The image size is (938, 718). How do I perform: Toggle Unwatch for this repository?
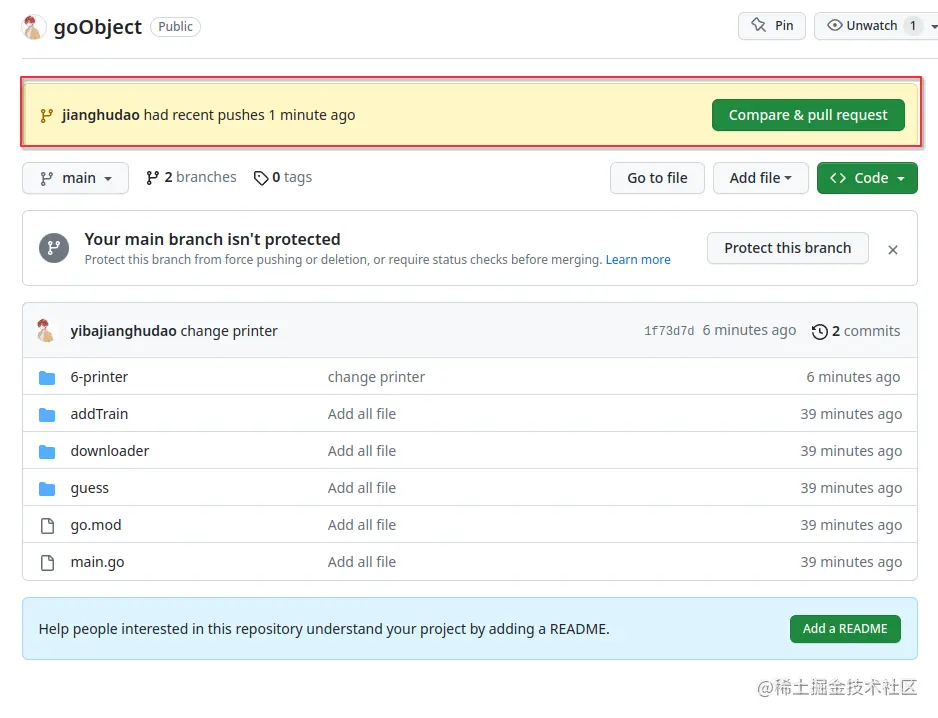tap(862, 26)
